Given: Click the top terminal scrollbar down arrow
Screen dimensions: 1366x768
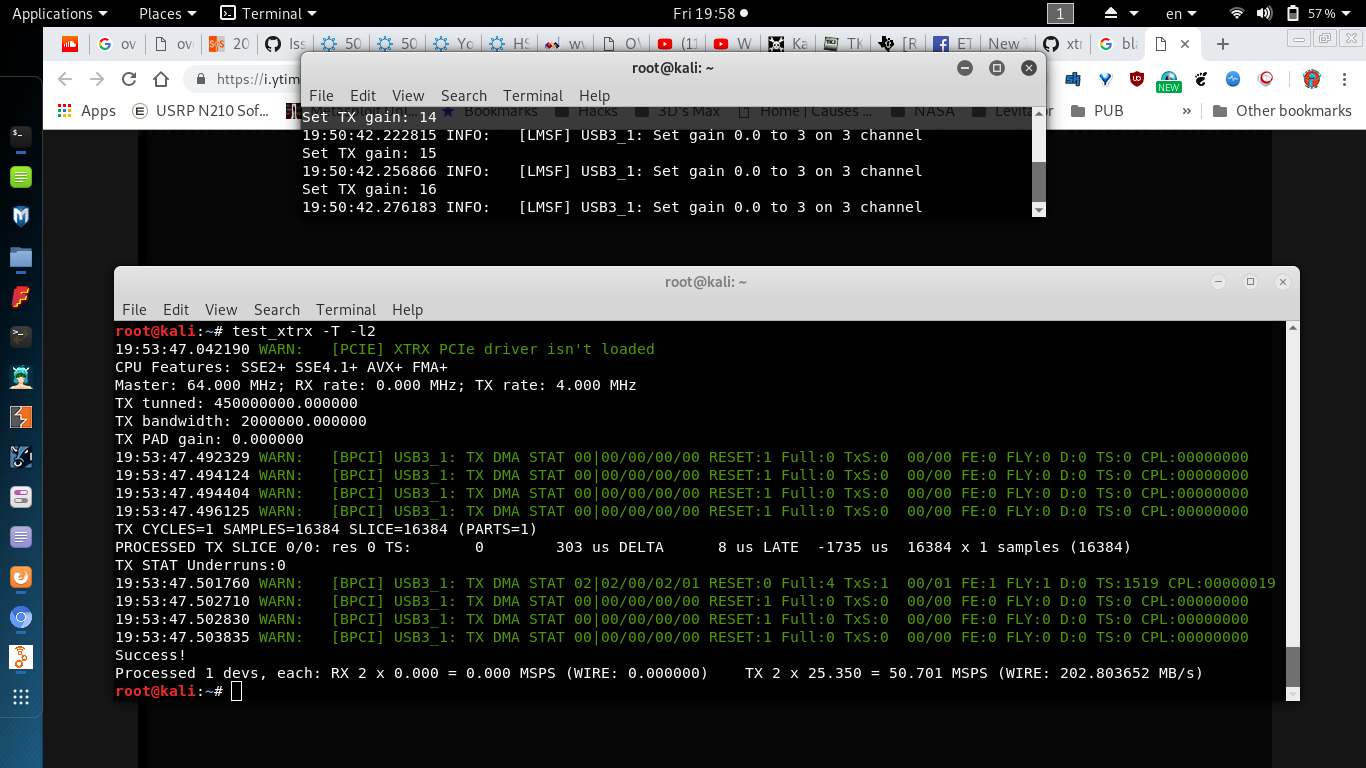Looking at the screenshot, I should coord(1037,211).
